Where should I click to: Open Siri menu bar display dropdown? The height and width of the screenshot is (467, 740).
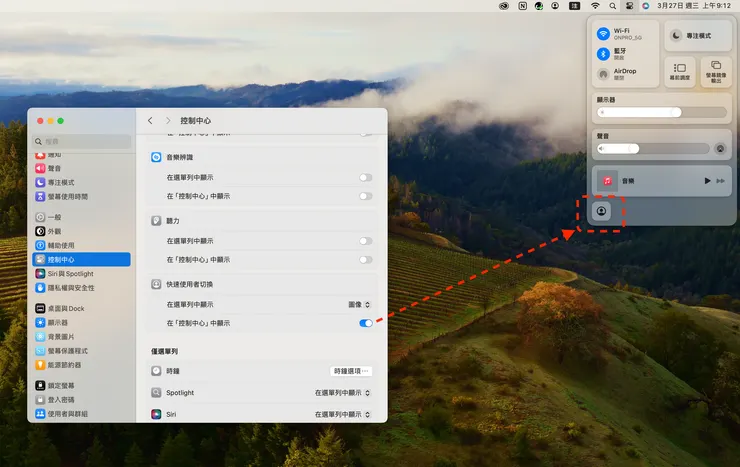[342, 415]
